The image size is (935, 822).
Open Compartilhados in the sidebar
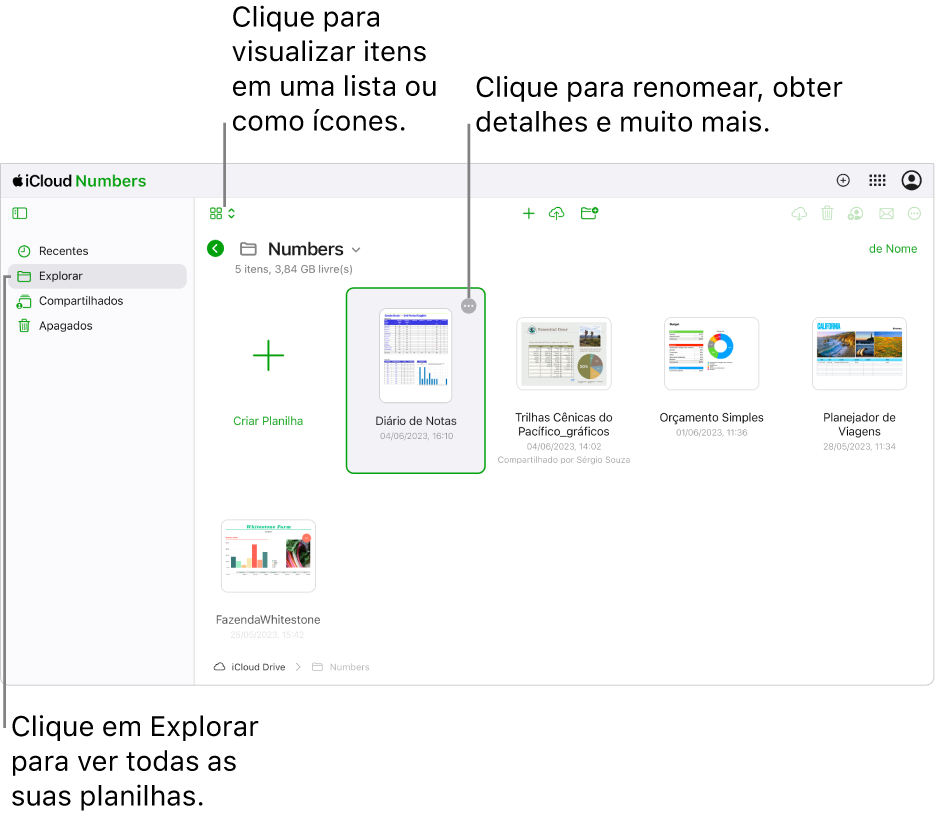97,301
